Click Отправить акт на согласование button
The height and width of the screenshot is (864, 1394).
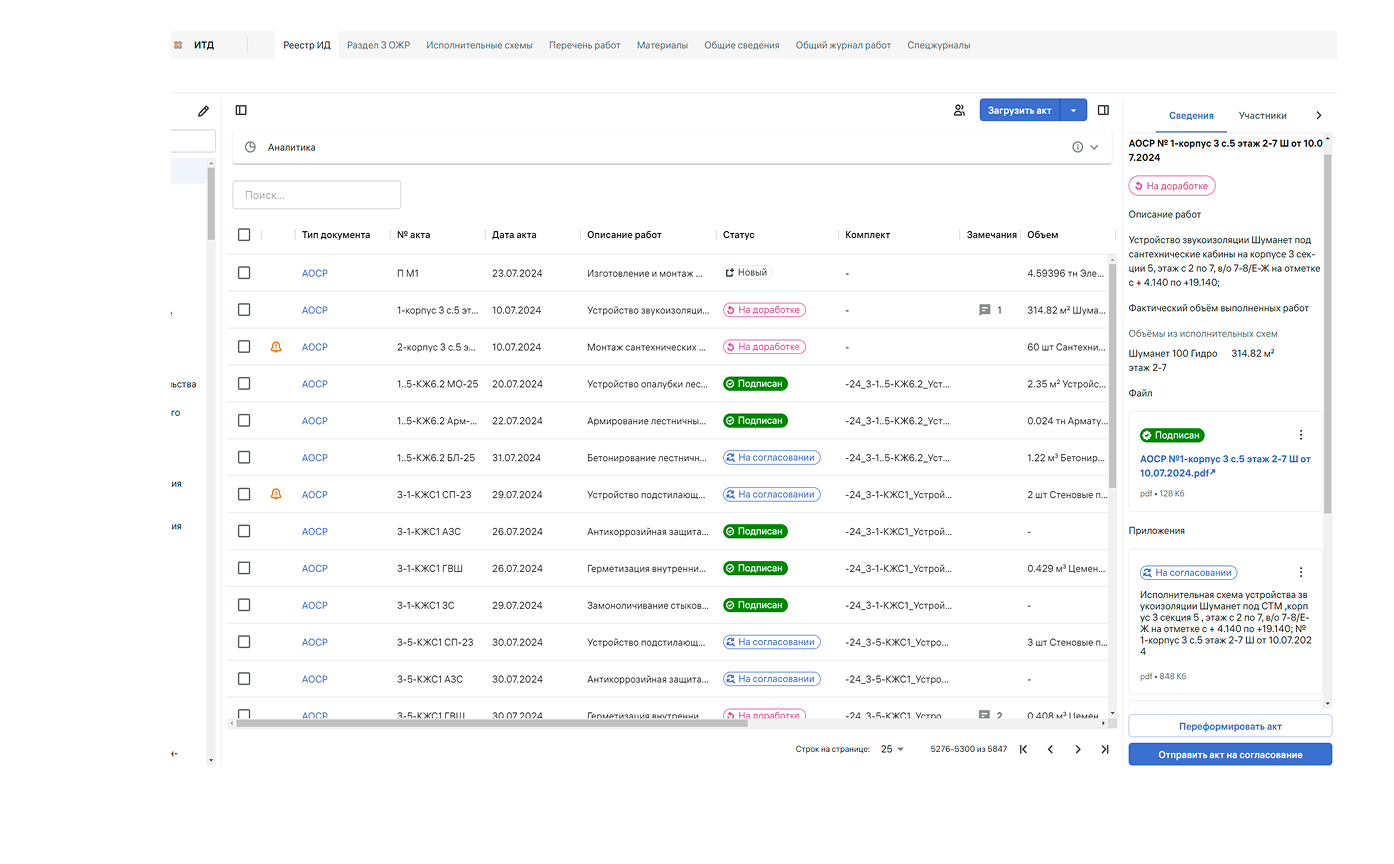click(1230, 755)
